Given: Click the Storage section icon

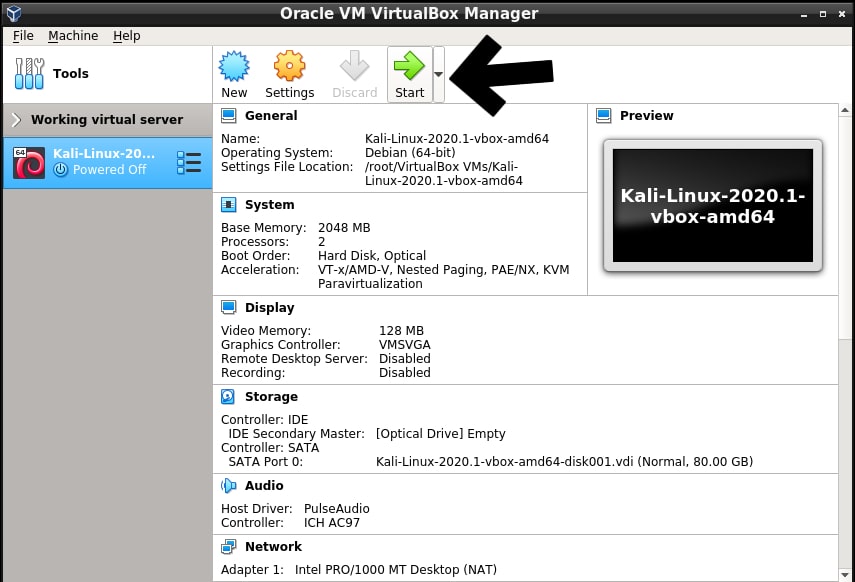Looking at the screenshot, I should (x=226, y=397).
